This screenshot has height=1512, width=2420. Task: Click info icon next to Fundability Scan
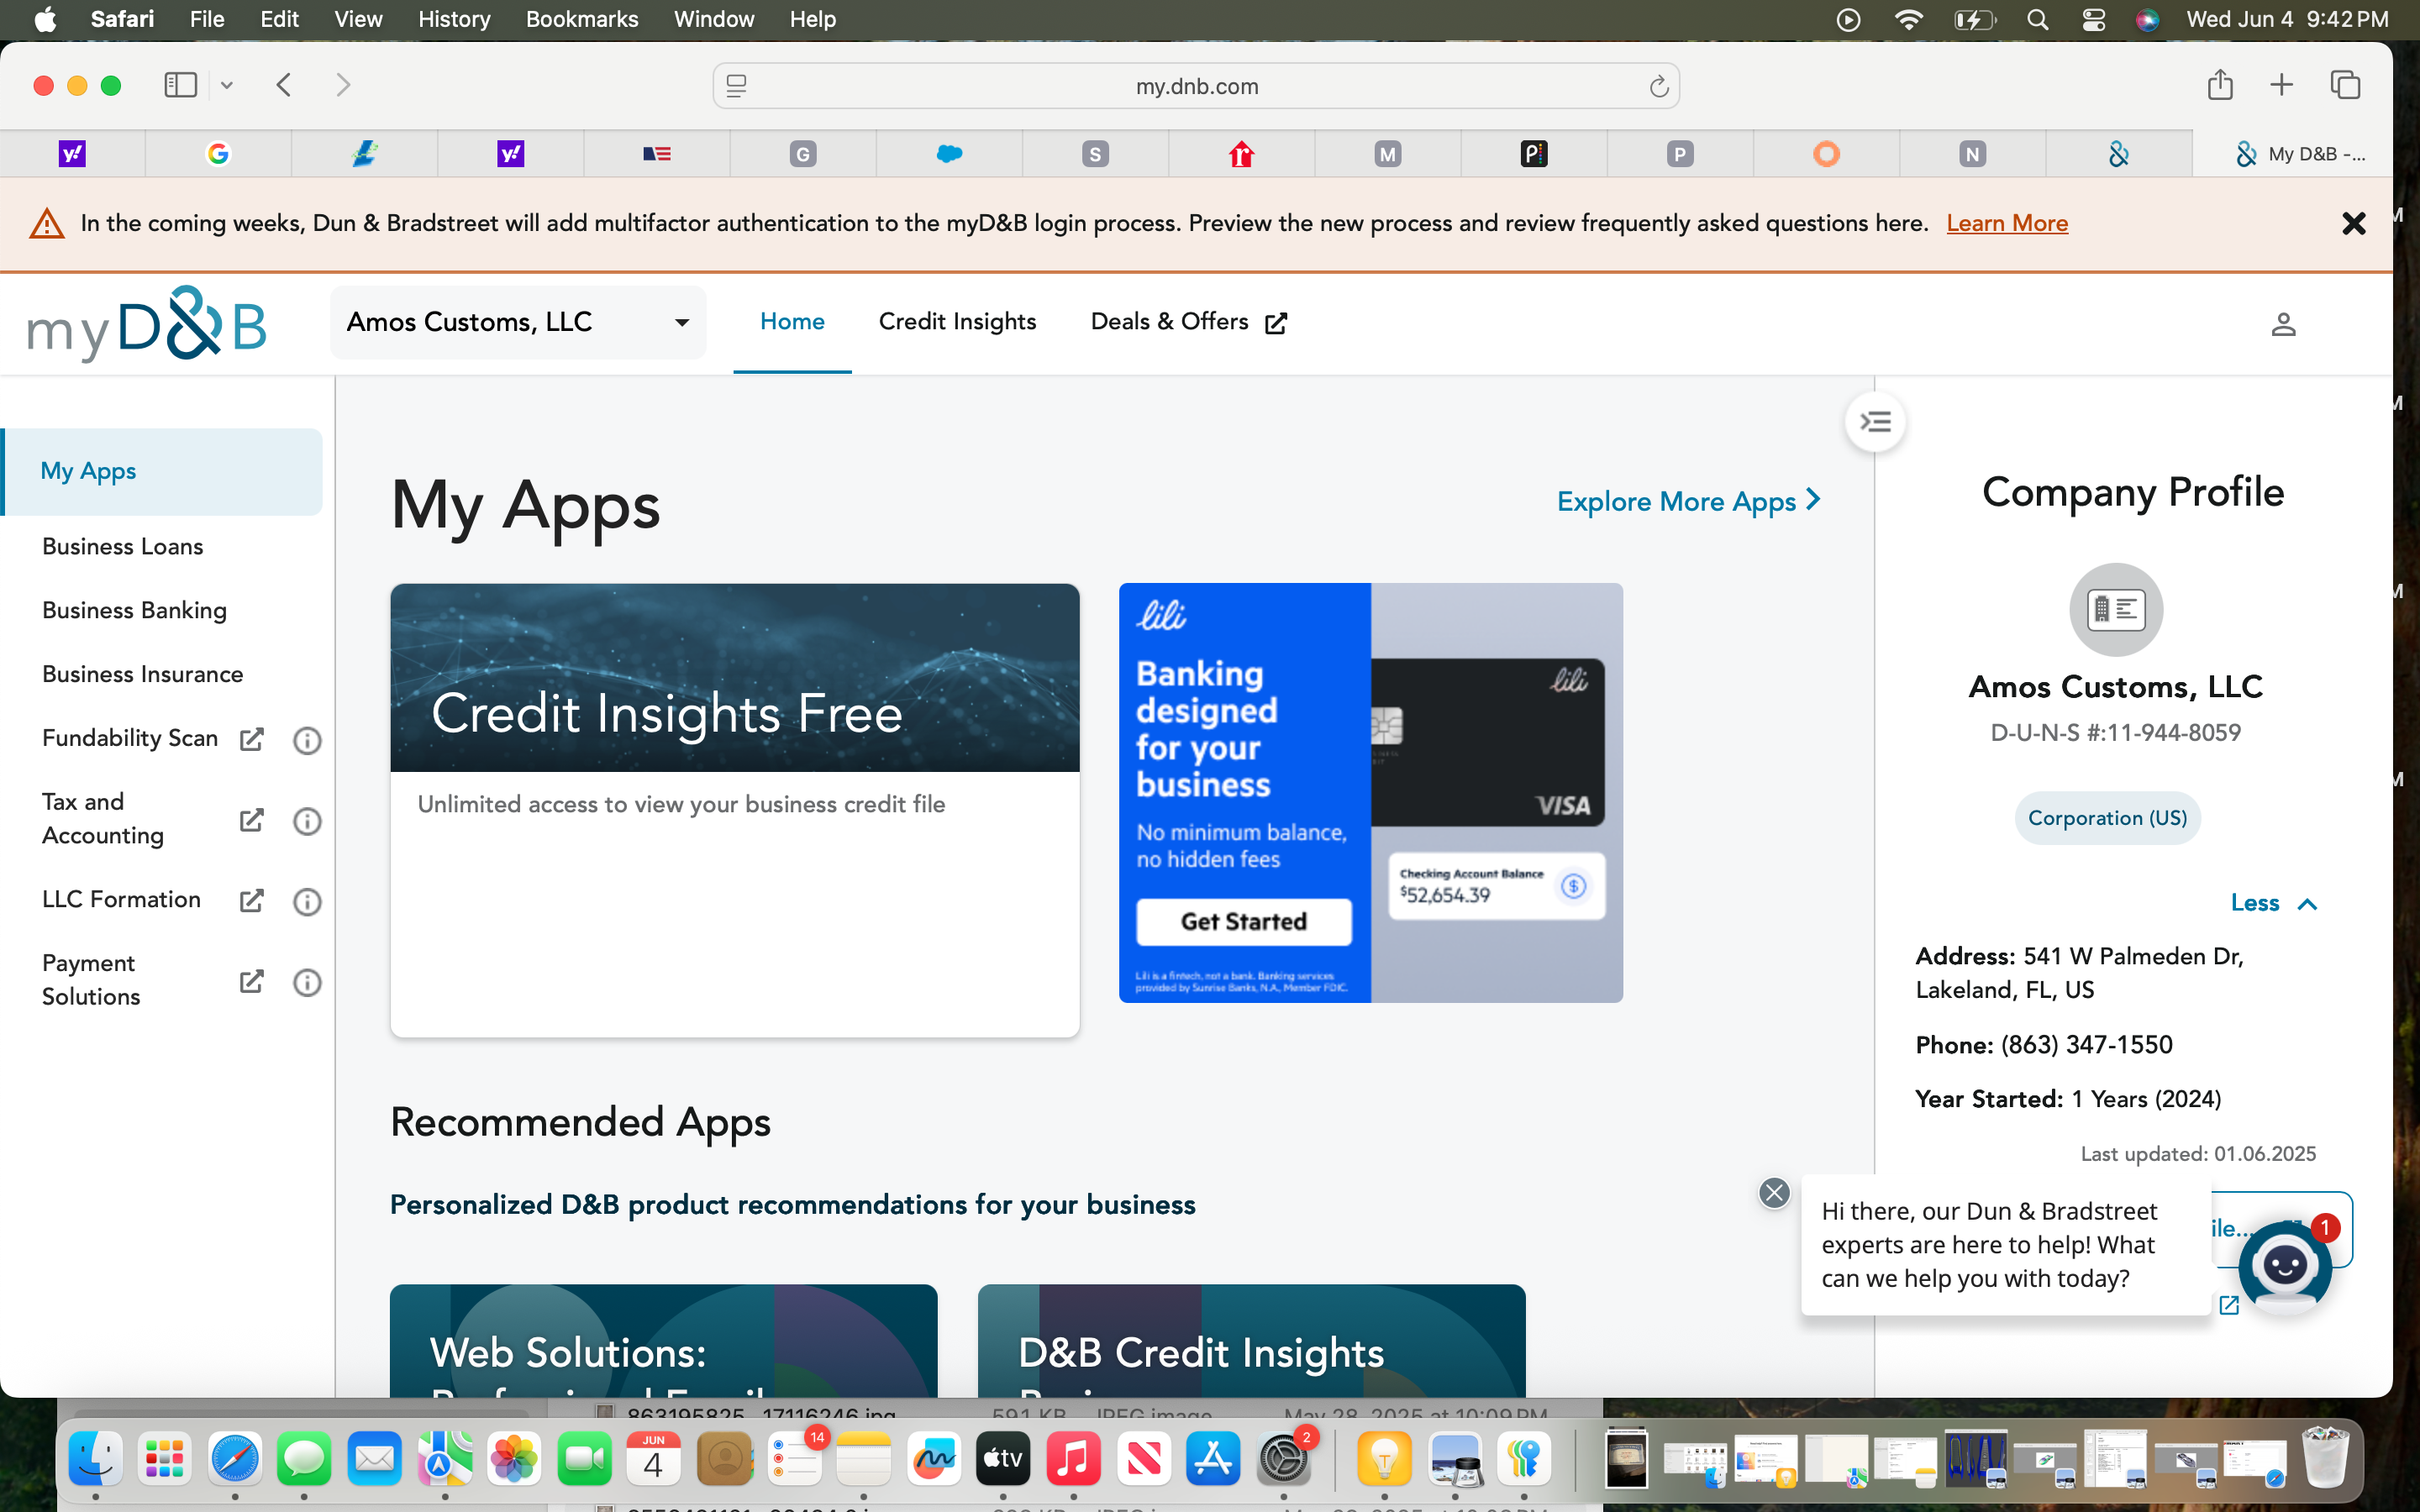[x=307, y=740]
